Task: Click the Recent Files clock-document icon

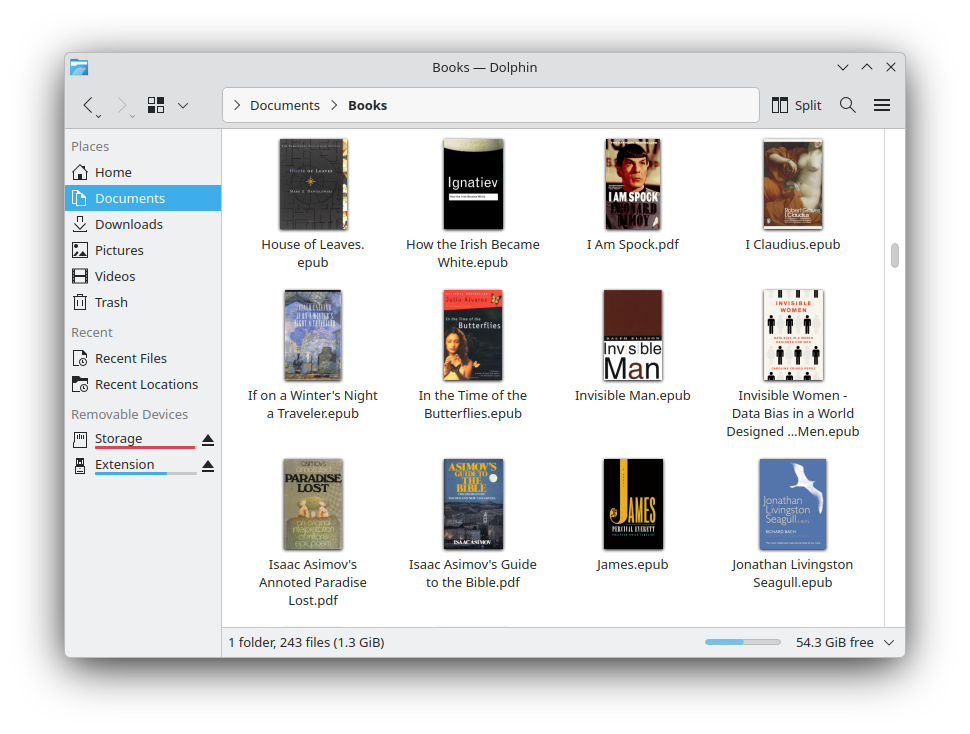Action: pos(80,358)
